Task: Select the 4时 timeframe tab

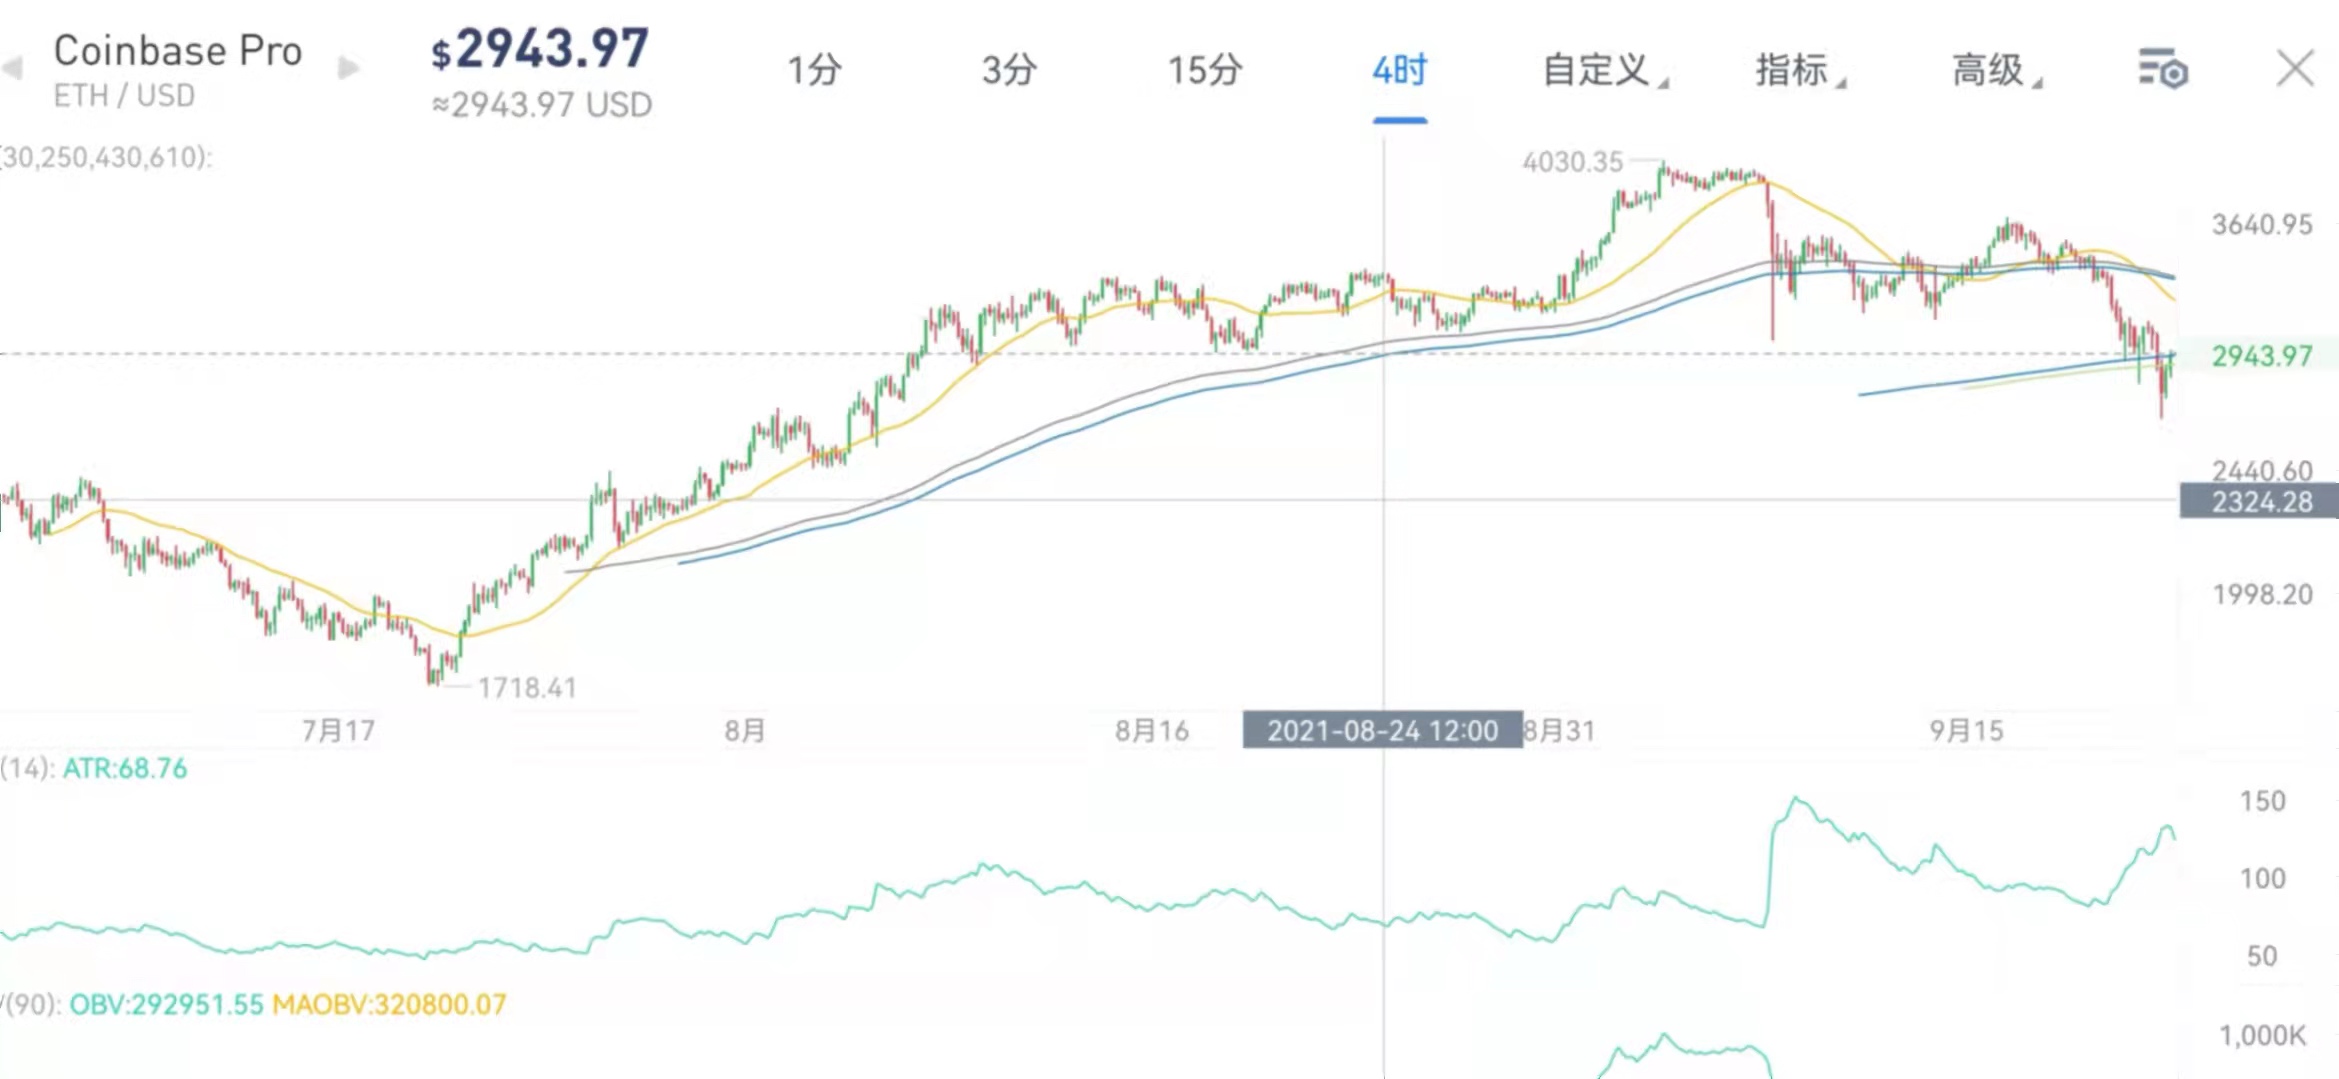Action: tap(1399, 70)
